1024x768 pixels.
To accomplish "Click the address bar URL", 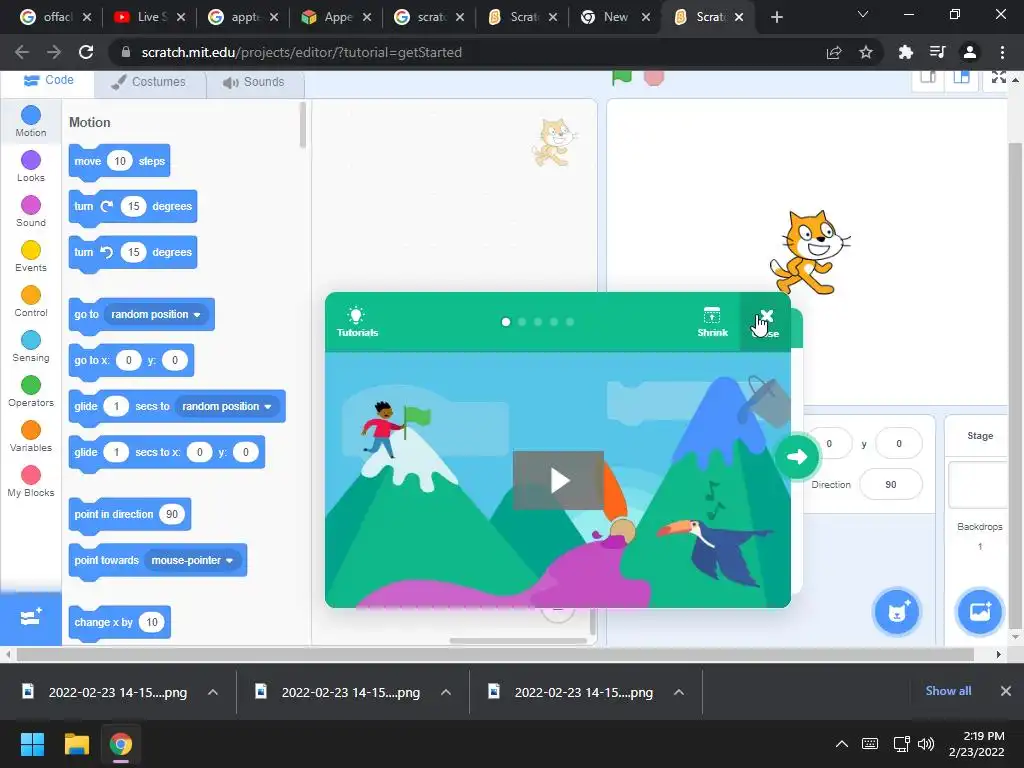I will coord(302,52).
